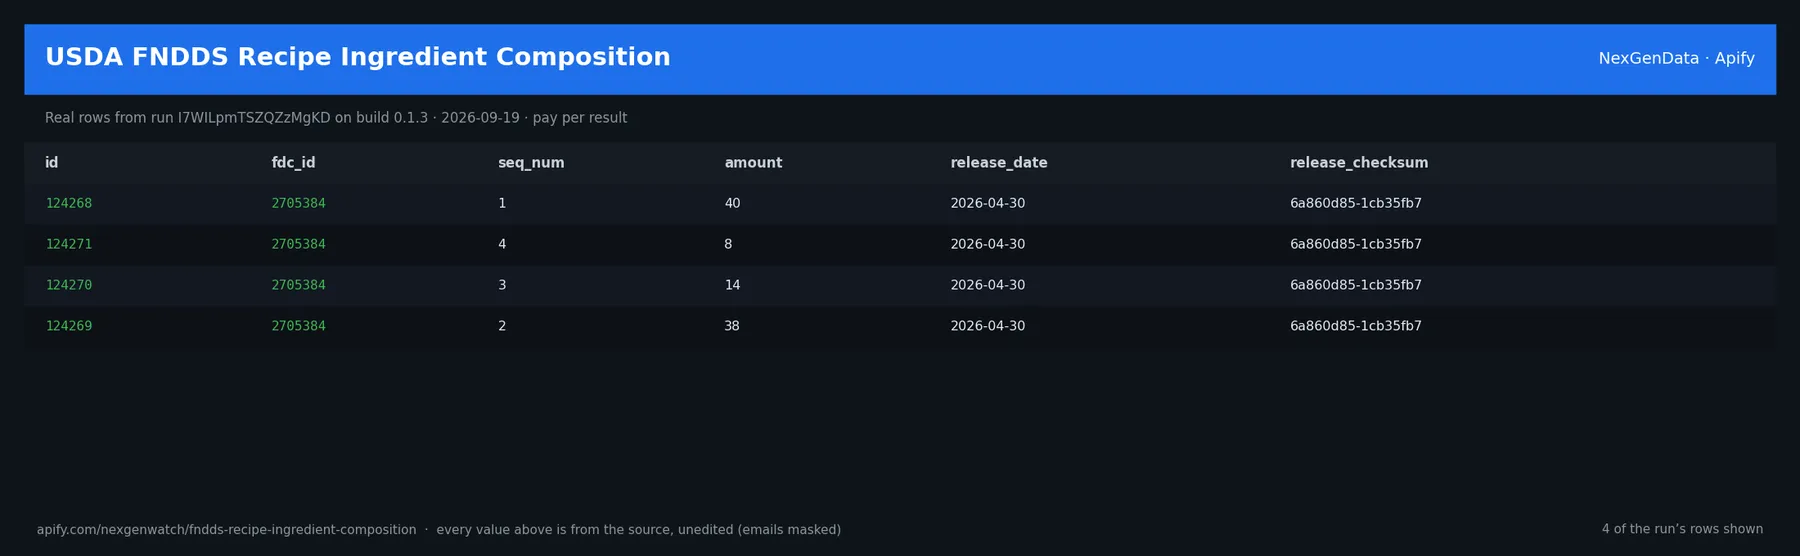Click the checksum in the 124271 row

pos(1356,245)
